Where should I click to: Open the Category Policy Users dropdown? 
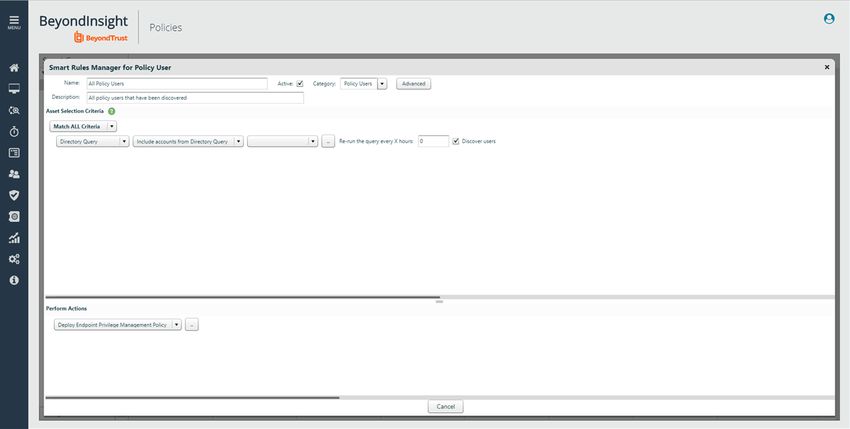364,84
